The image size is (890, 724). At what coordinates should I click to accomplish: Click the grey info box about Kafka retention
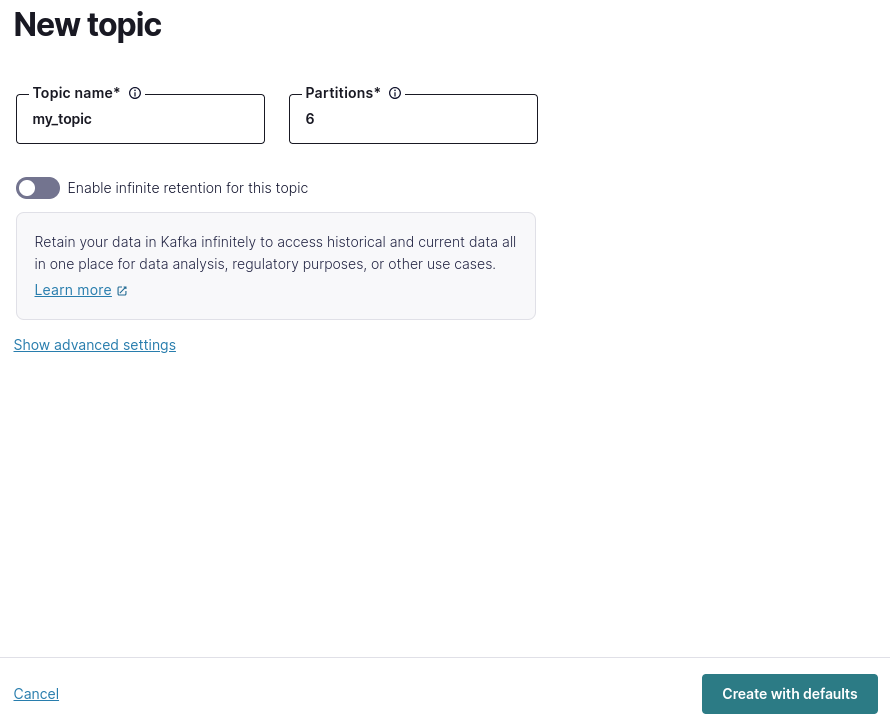click(400, 295)
